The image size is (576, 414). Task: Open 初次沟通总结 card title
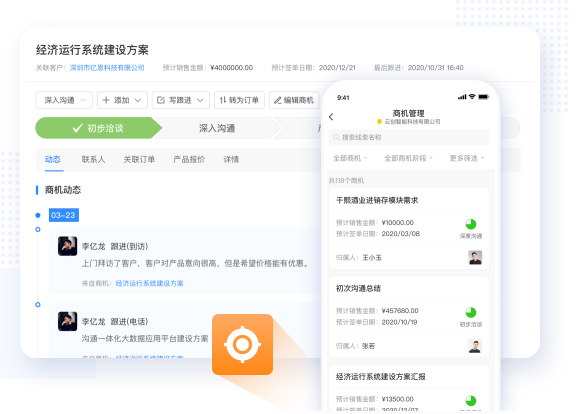(x=358, y=288)
